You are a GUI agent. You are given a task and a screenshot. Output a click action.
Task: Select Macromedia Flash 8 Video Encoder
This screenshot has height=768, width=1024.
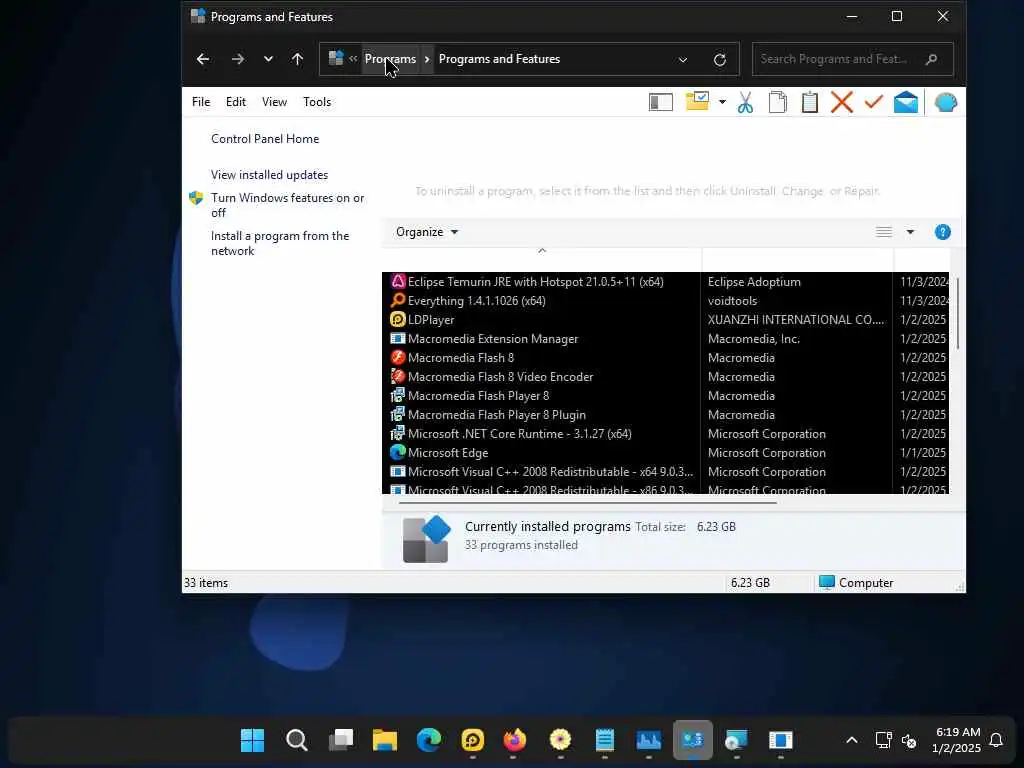665,376
